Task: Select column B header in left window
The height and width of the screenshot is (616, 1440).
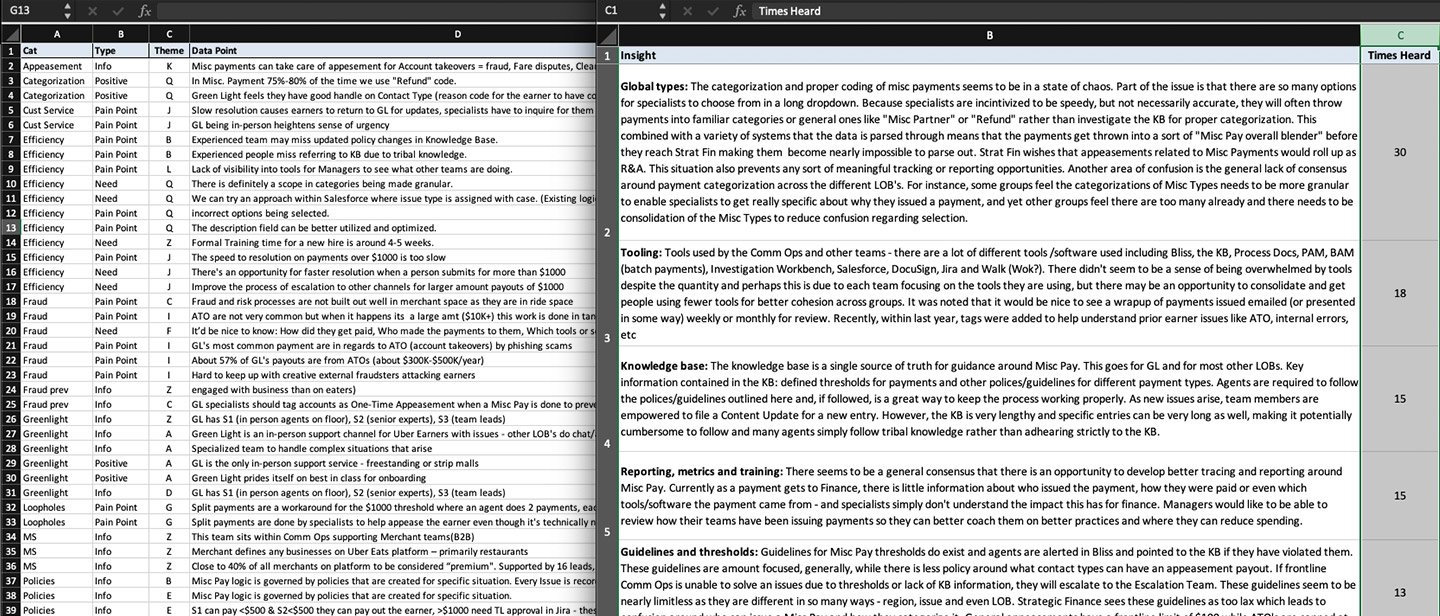Action: click(120, 35)
